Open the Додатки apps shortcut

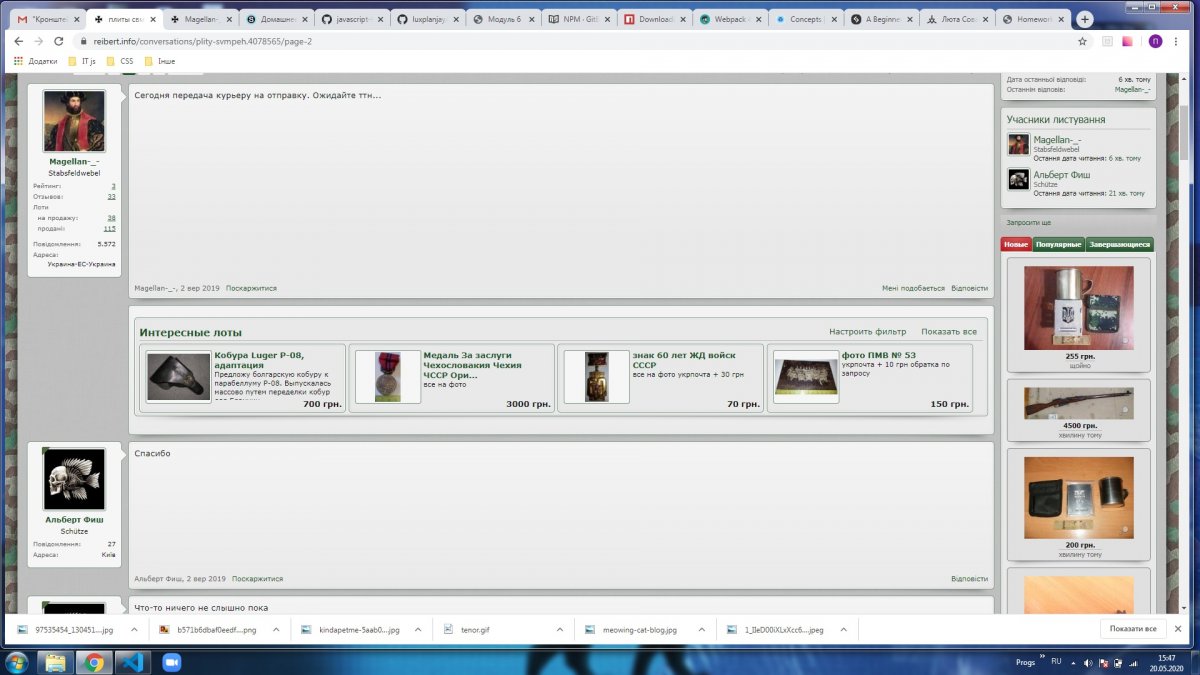(x=36, y=61)
